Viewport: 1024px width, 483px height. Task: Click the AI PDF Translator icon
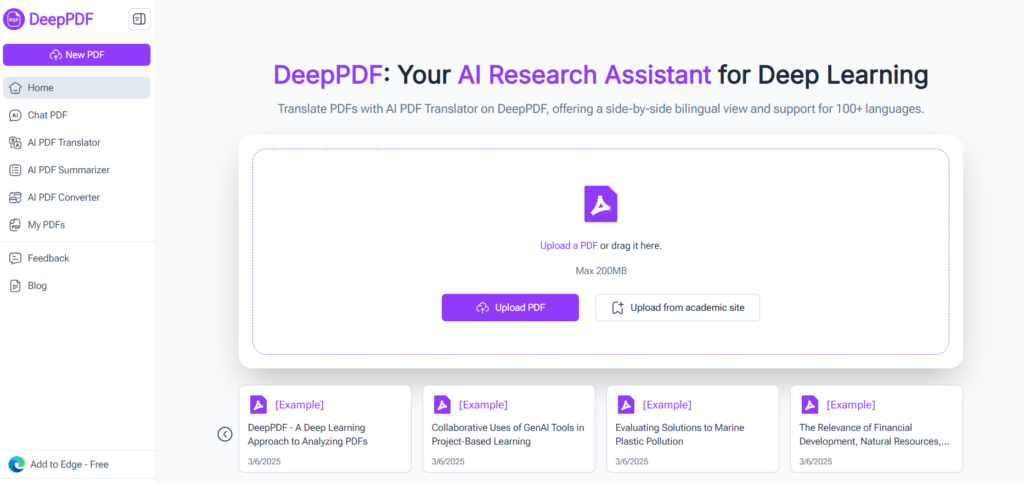(x=15, y=142)
